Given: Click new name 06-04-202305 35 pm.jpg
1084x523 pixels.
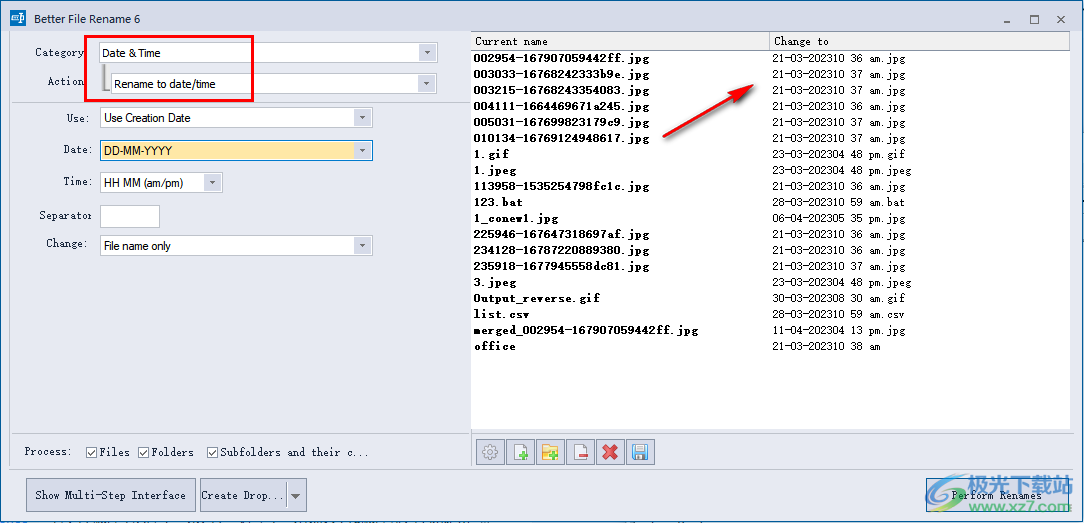Looking at the screenshot, I should pos(839,219).
